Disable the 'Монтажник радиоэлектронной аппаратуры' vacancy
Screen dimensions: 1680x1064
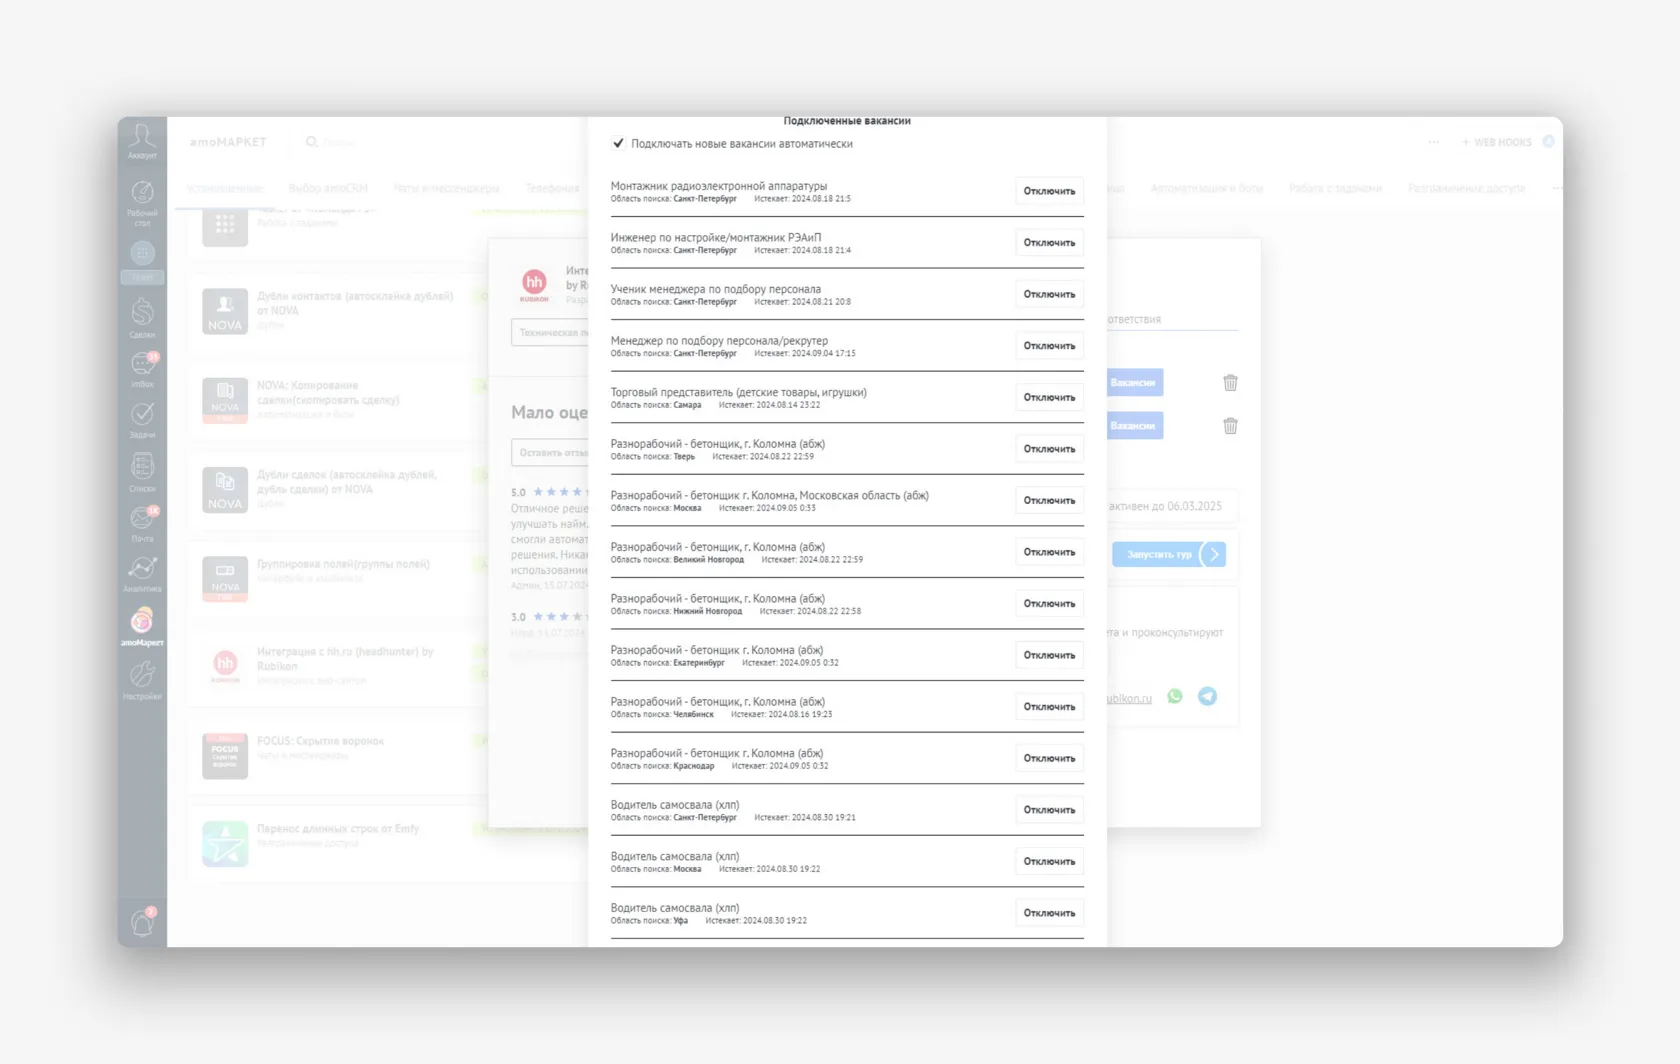click(1048, 191)
